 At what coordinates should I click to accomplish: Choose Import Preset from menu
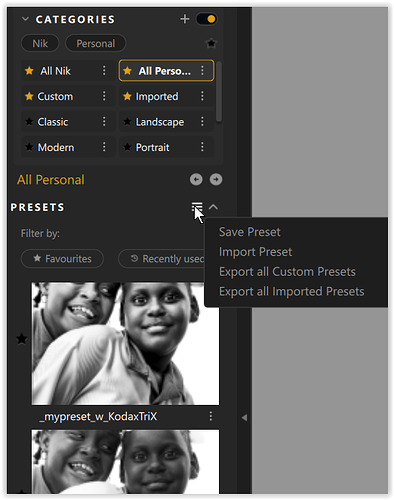(x=255, y=252)
